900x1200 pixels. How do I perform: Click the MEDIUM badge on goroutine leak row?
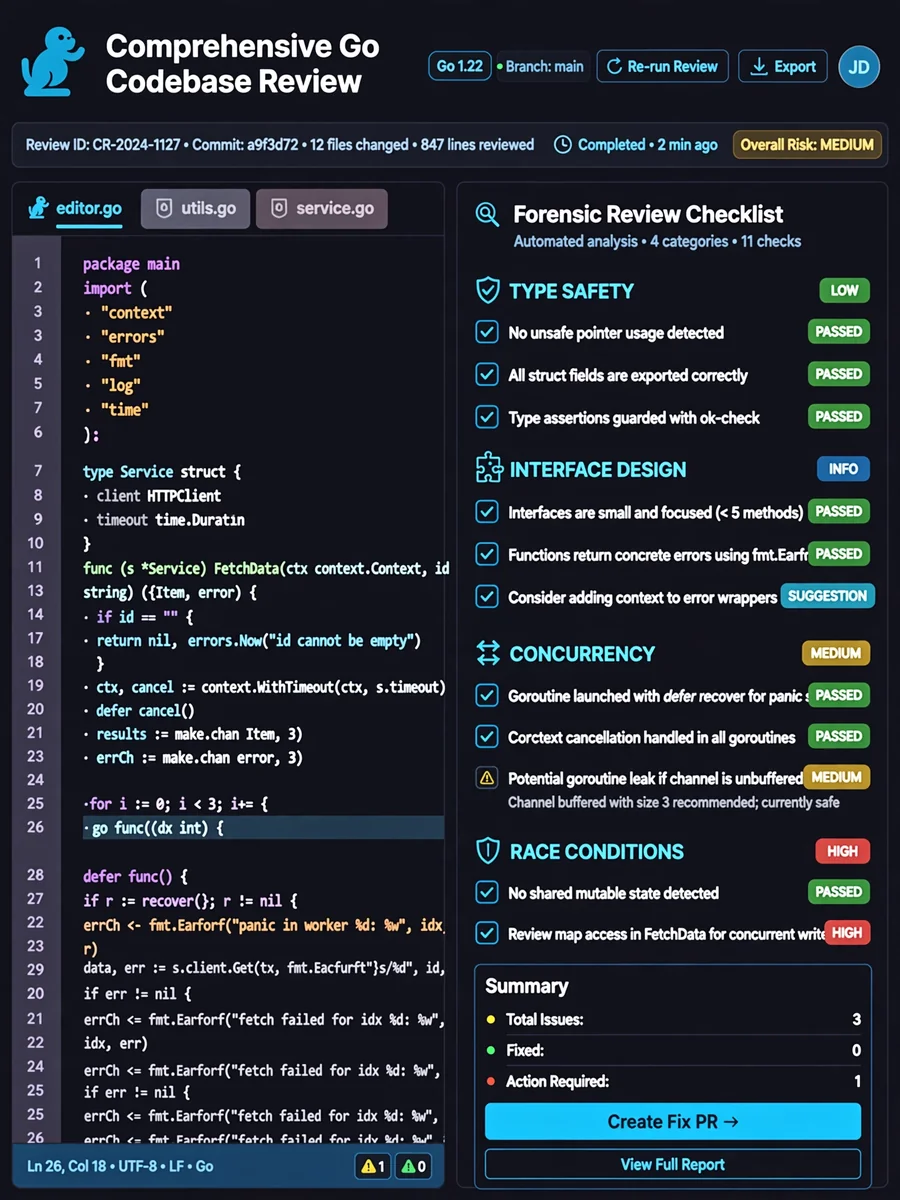[836, 777]
